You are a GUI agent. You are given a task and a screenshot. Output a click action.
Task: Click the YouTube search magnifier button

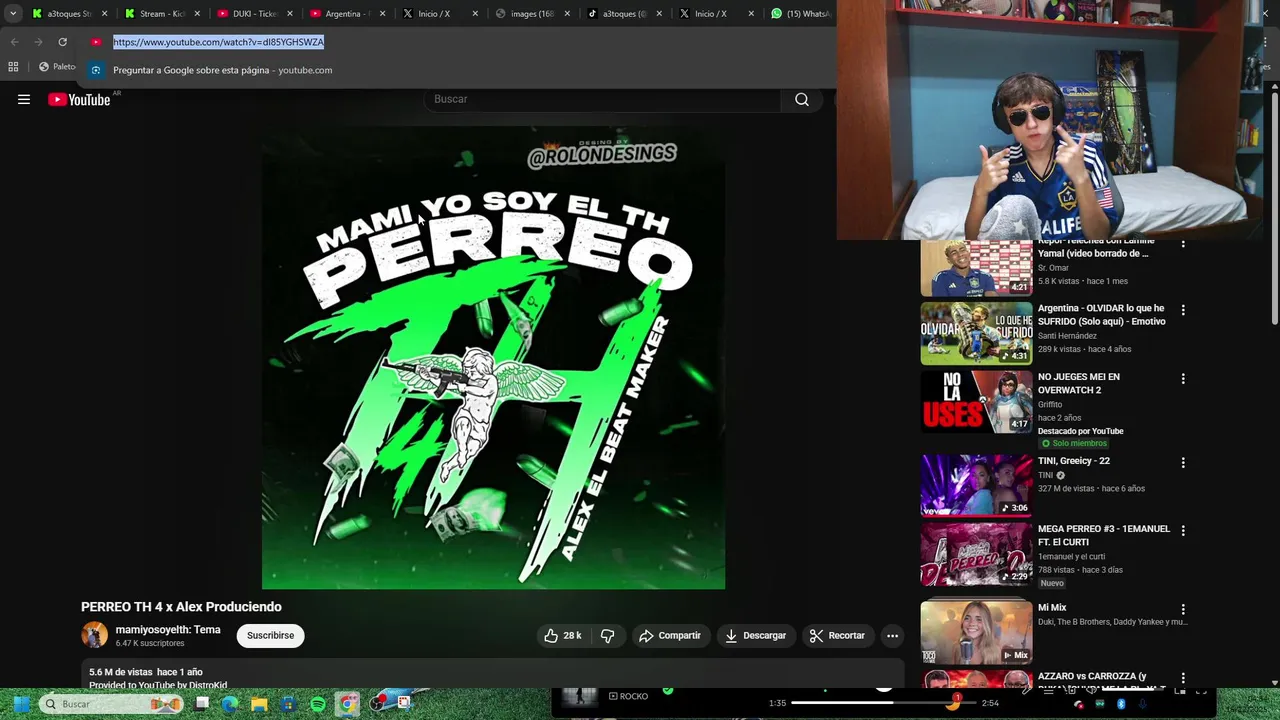tap(802, 99)
